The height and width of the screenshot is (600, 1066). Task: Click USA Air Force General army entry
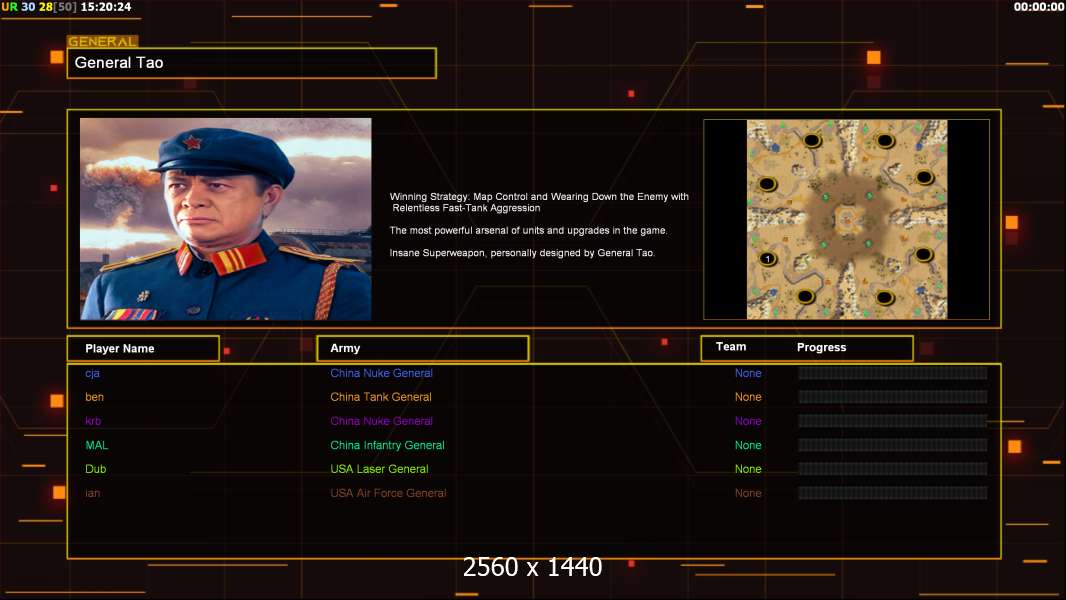pyautogui.click(x=388, y=493)
